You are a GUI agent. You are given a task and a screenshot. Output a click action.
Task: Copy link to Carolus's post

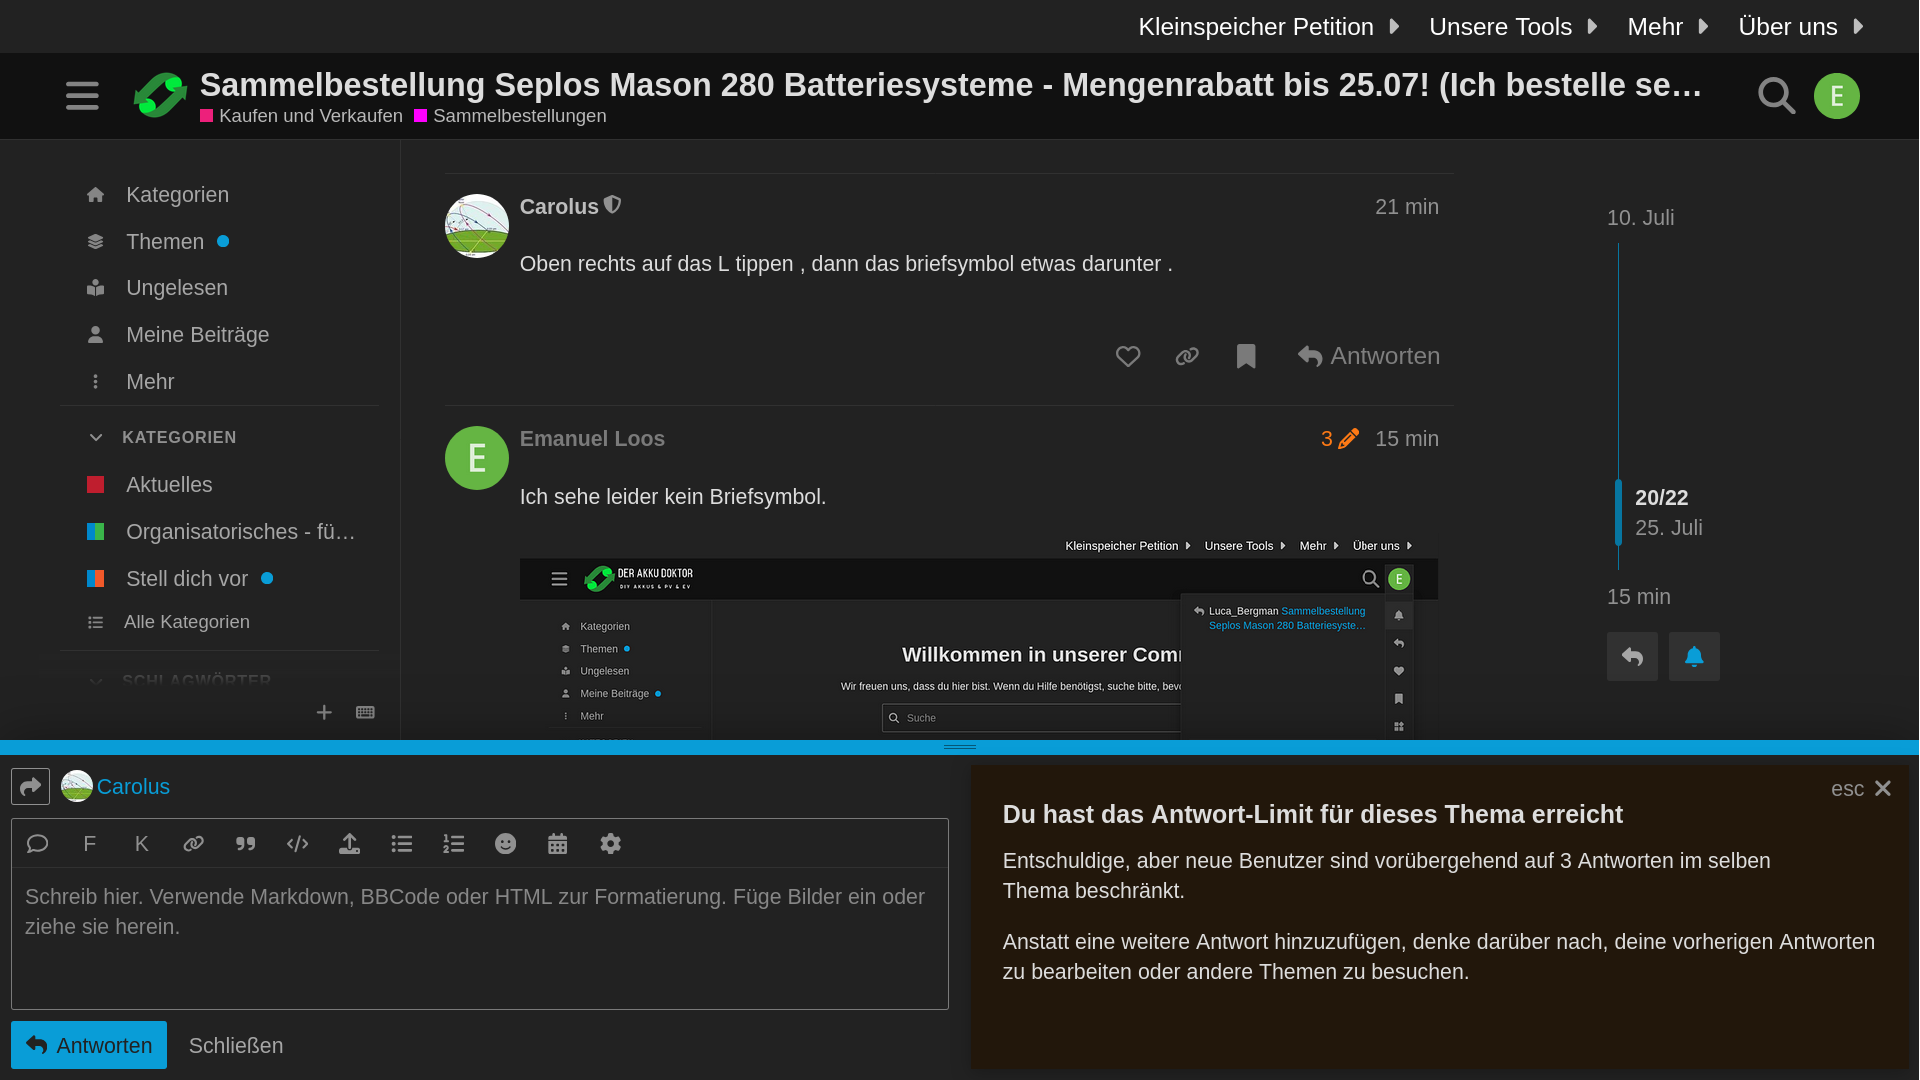(x=1187, y=356)
